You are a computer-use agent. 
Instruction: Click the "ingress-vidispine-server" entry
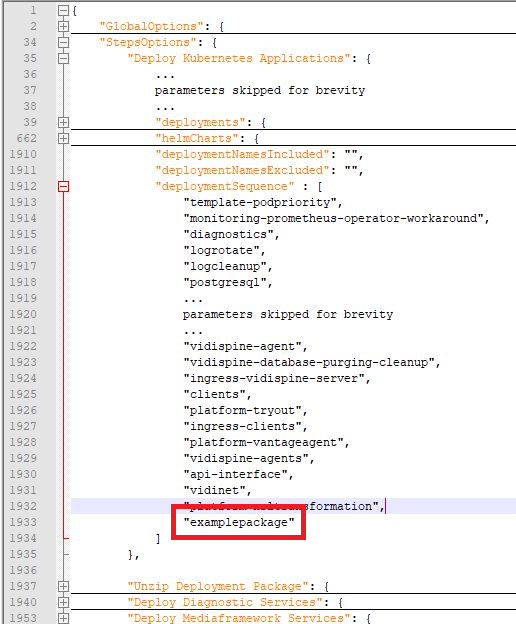(274, 378)
